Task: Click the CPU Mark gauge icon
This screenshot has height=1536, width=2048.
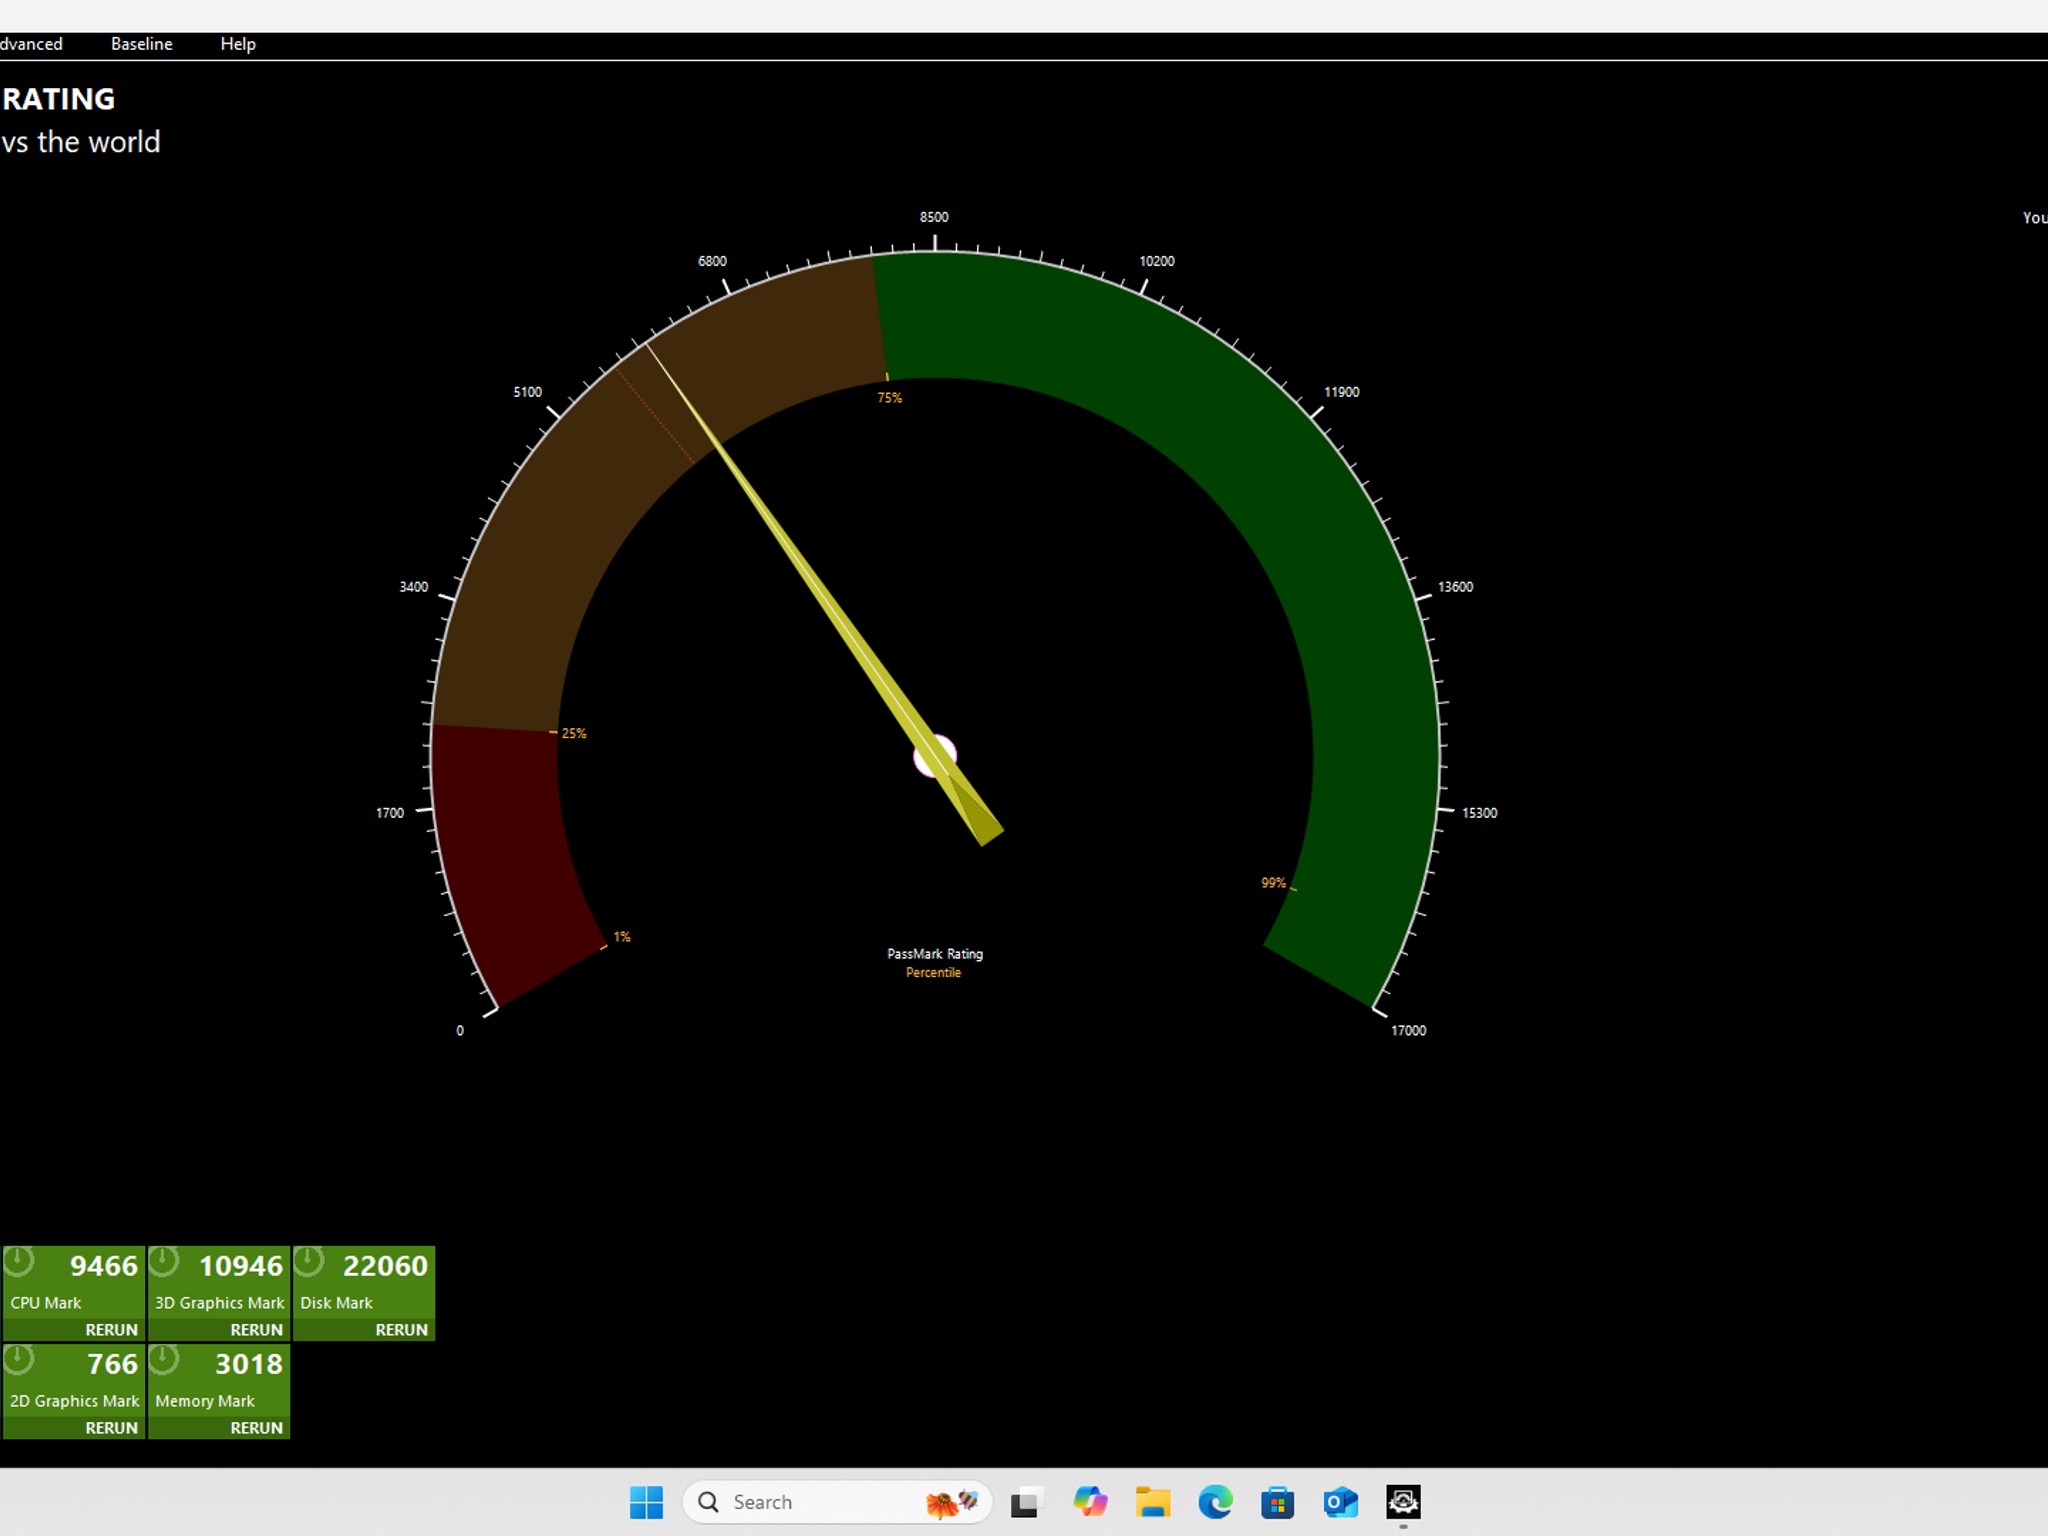Action: point(19,1262)
